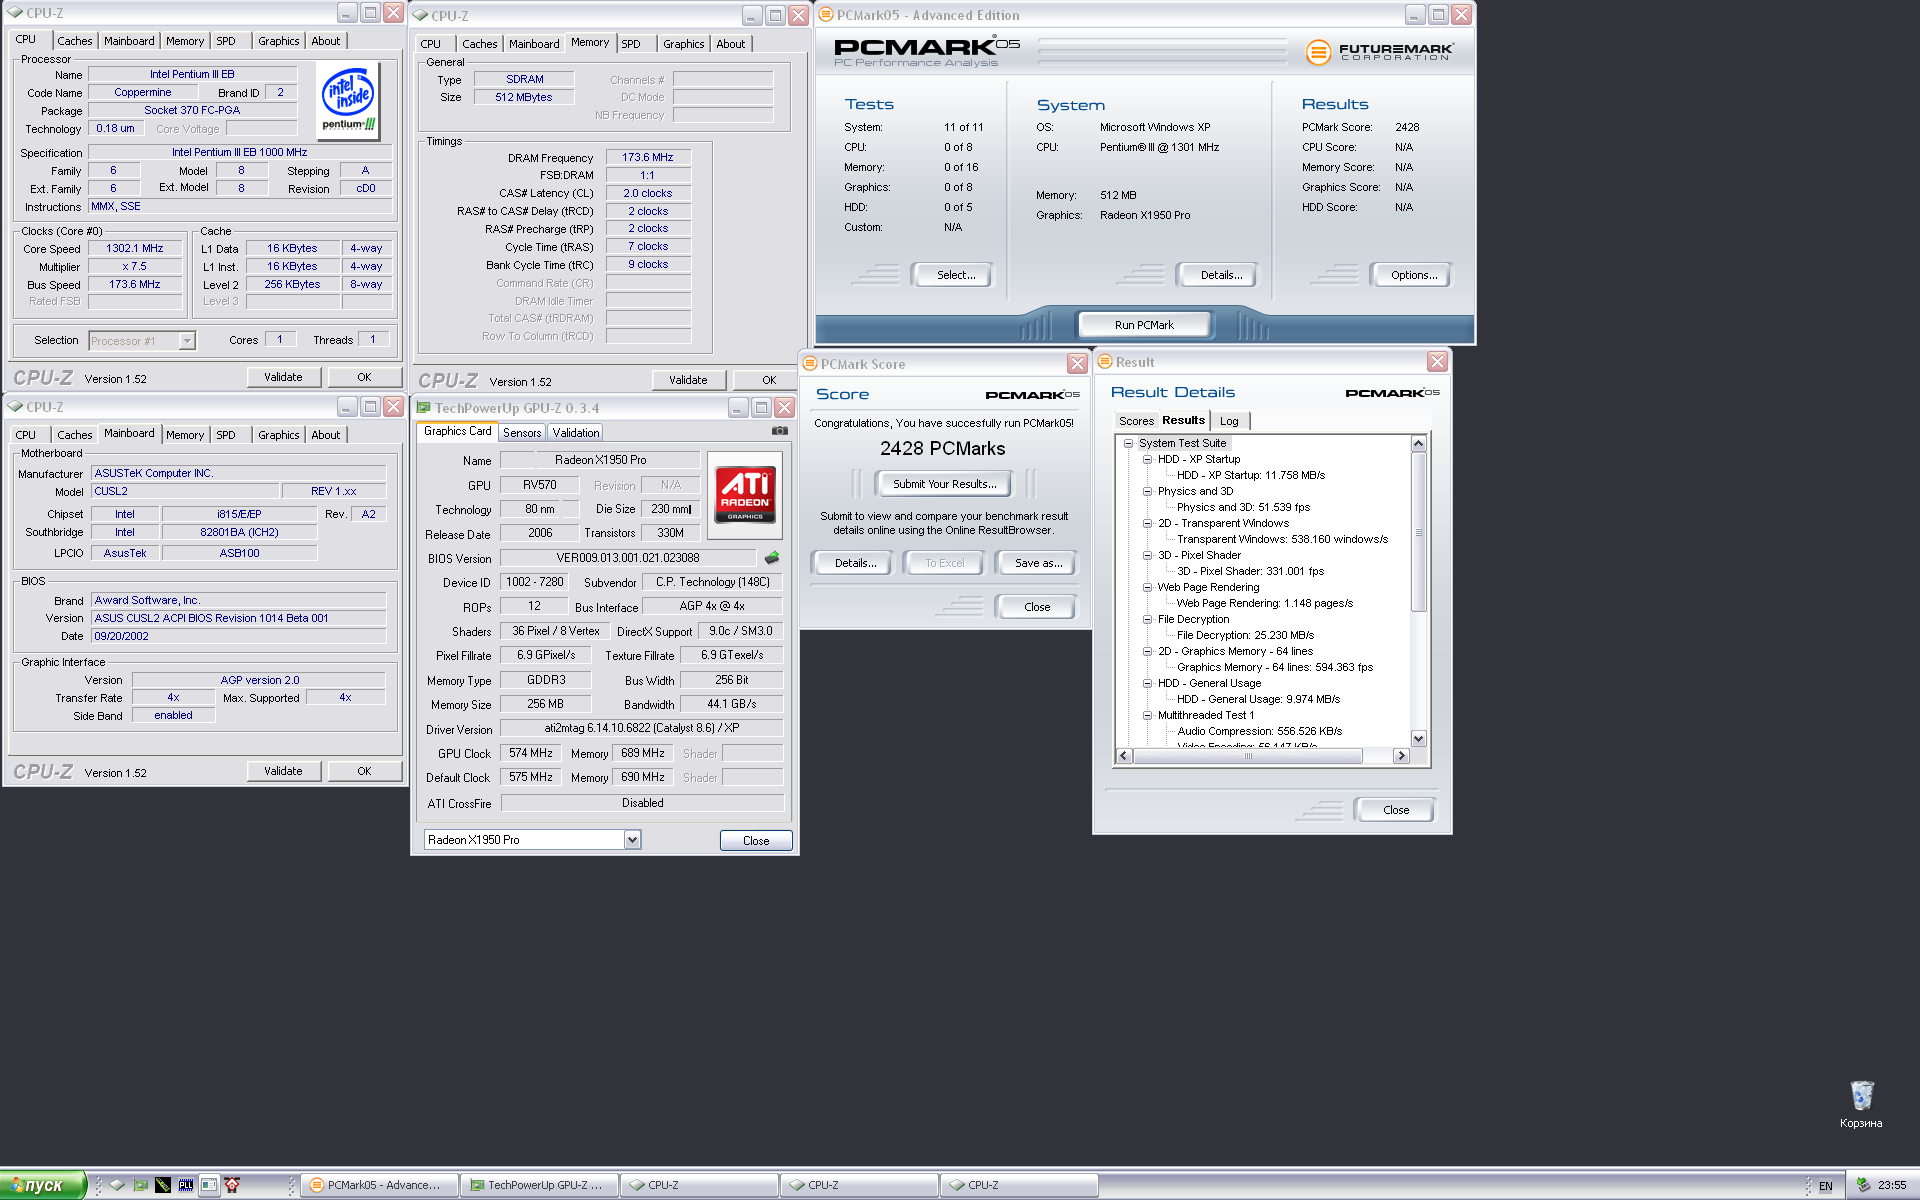This screenshot has width=1920, height=1200.
Task: Click the PLL quick launch icon
Action: point(186,1185)
